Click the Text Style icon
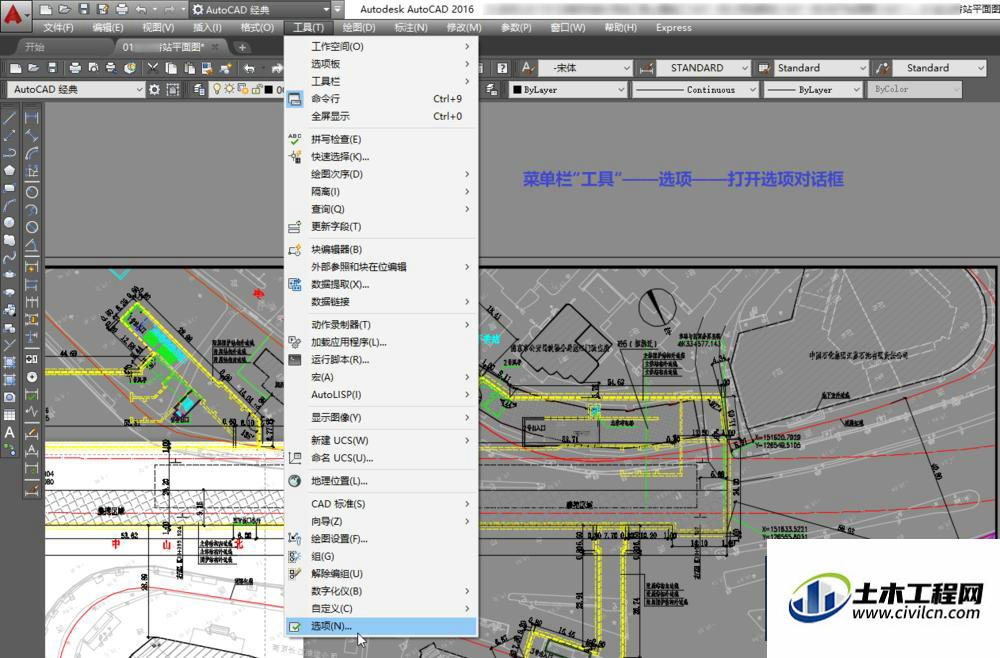Image resolution: width=1000 pixels, height=658 pixels. point(527,68)
